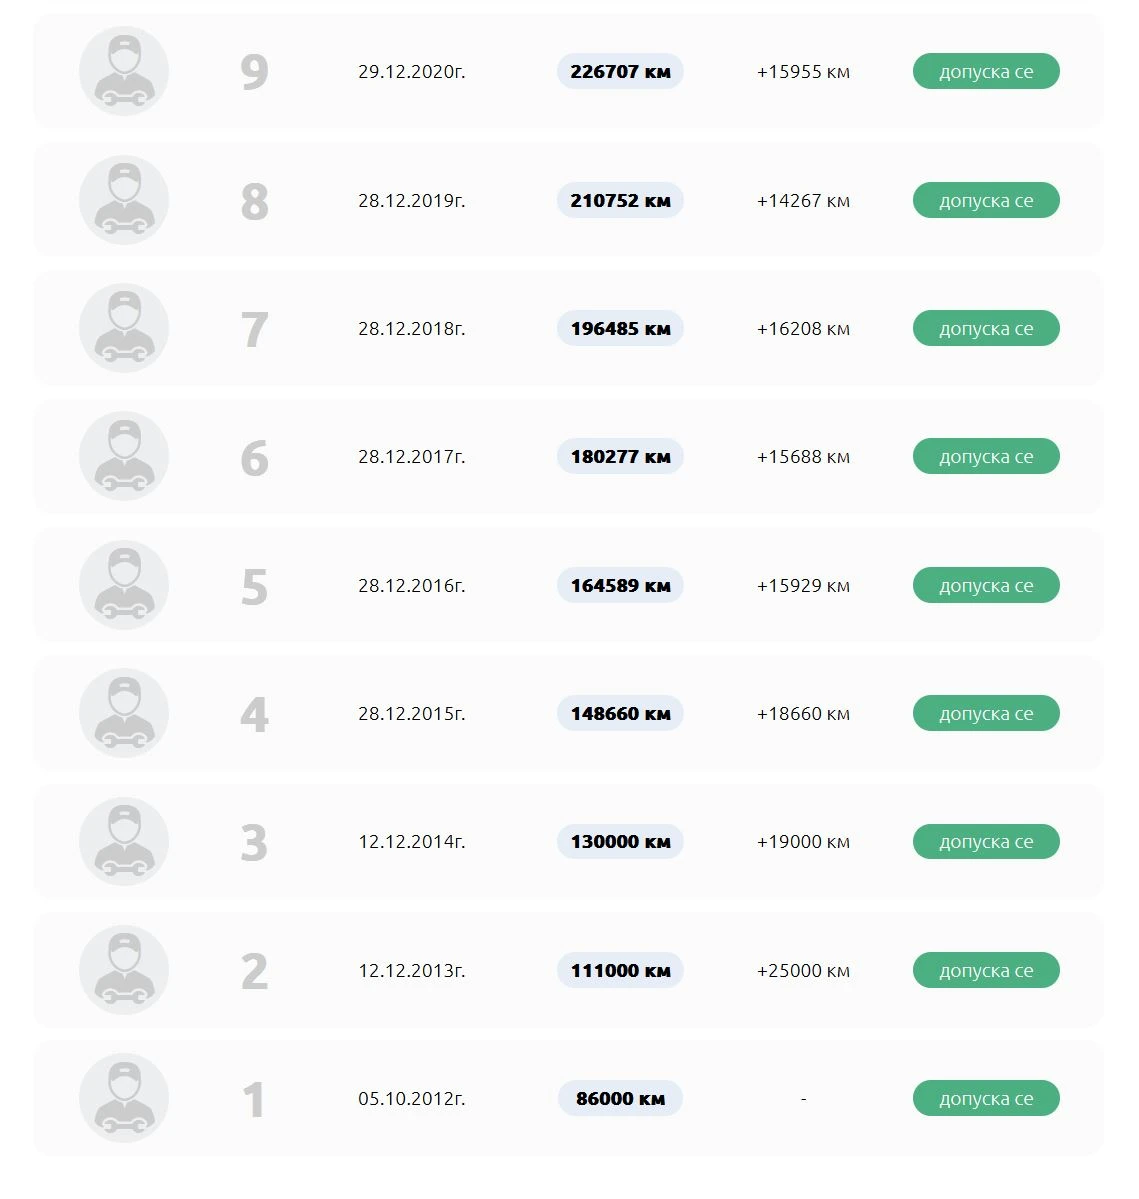Screen dimensions: 1139x1199
Task: Click the mechanic avatar icon for inspection 7
Action: pyautogui.click(x=124, y=328)
